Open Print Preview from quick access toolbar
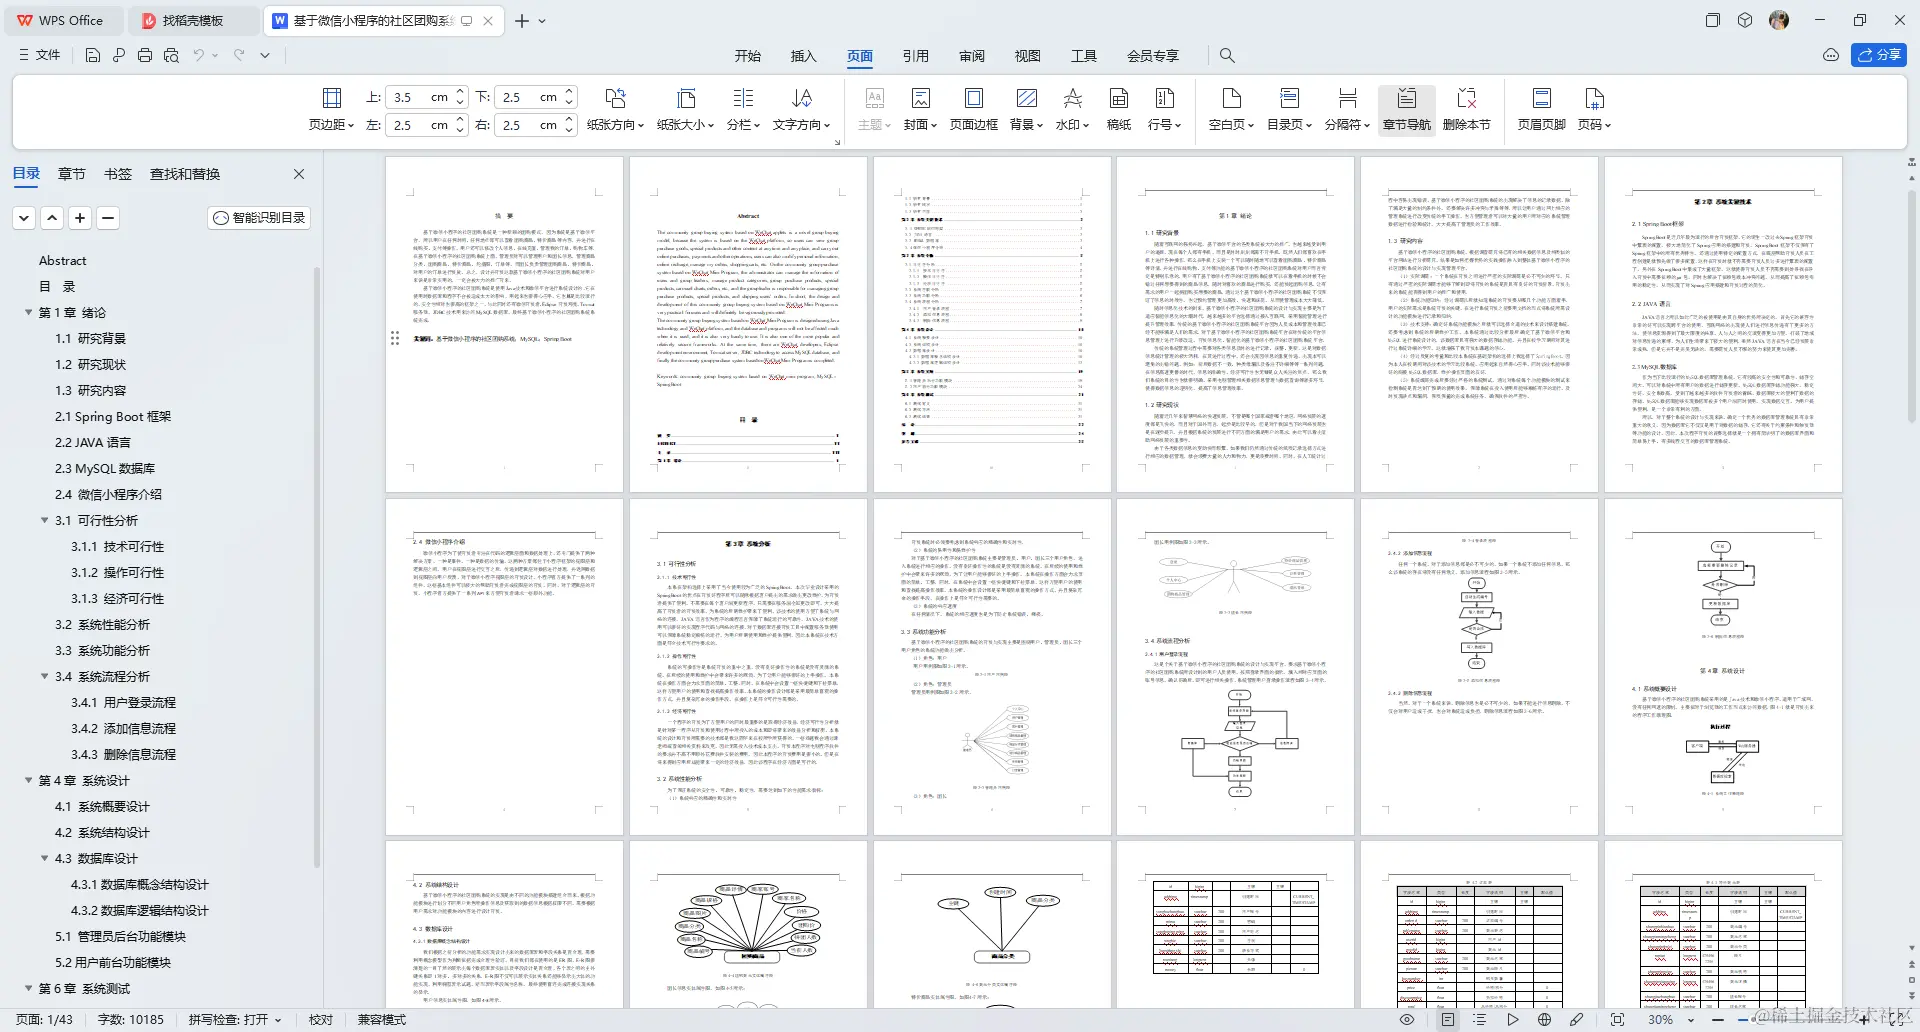This screenshot has height=1032, width=1920. pyautogui.click(x=171, y=55)
